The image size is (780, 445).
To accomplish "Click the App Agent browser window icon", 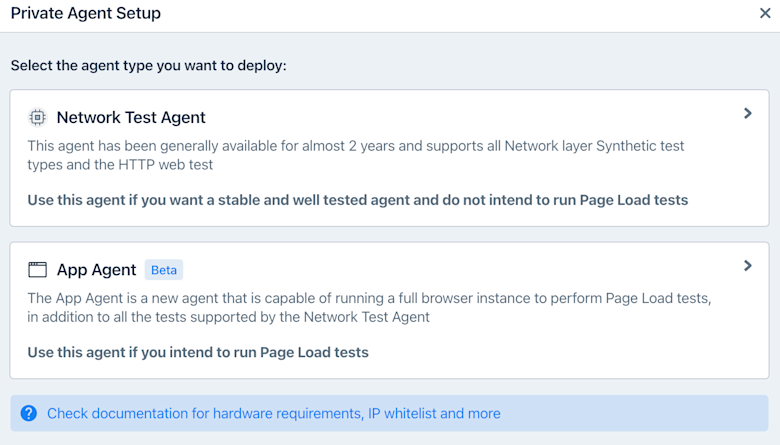I will 37,269.
